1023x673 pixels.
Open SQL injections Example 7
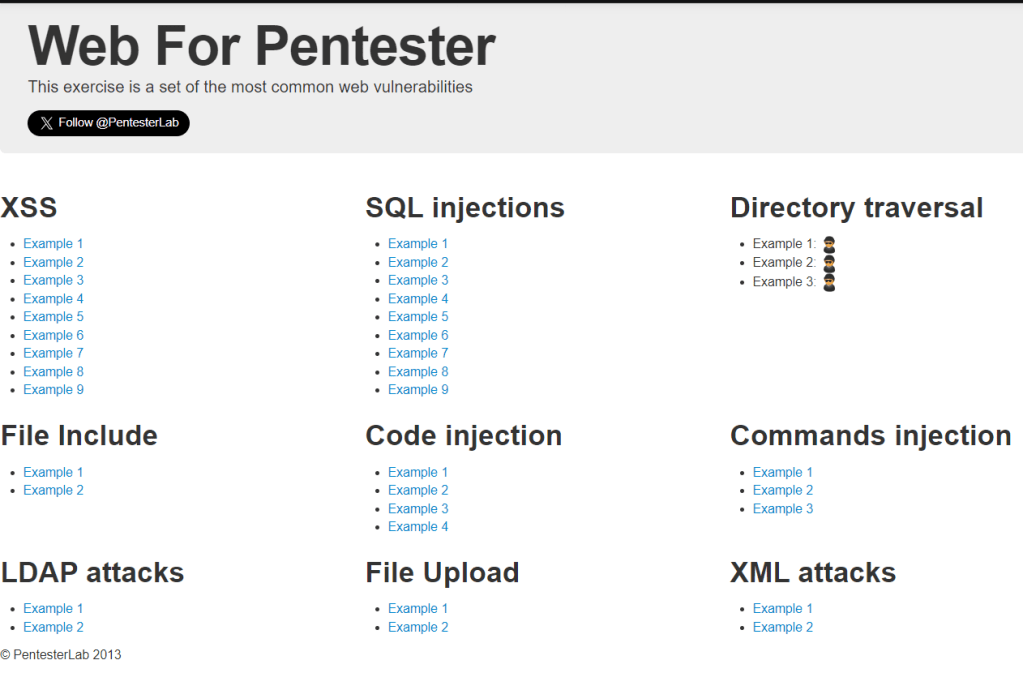(x=418, y=353)
